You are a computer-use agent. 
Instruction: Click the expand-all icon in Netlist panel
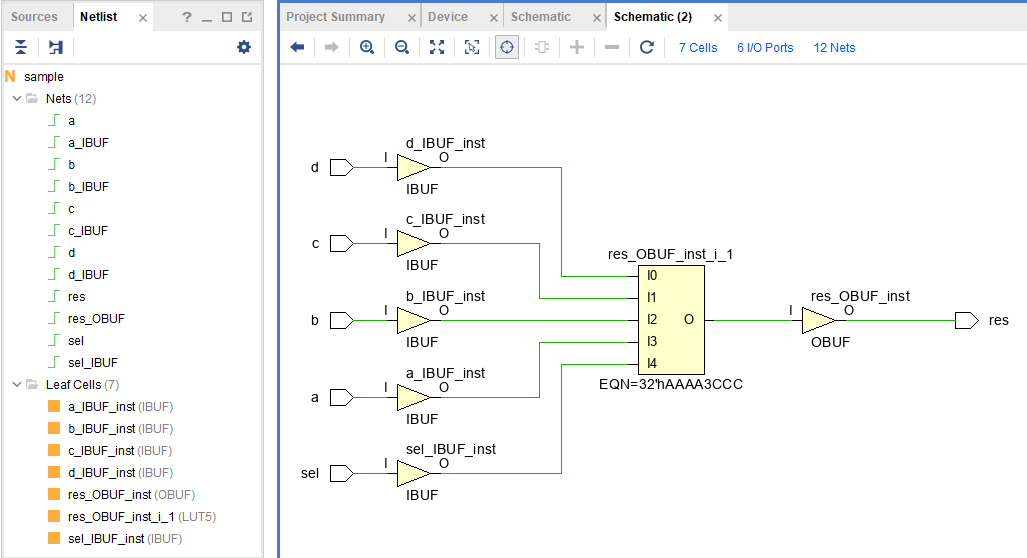pos(55,47)
